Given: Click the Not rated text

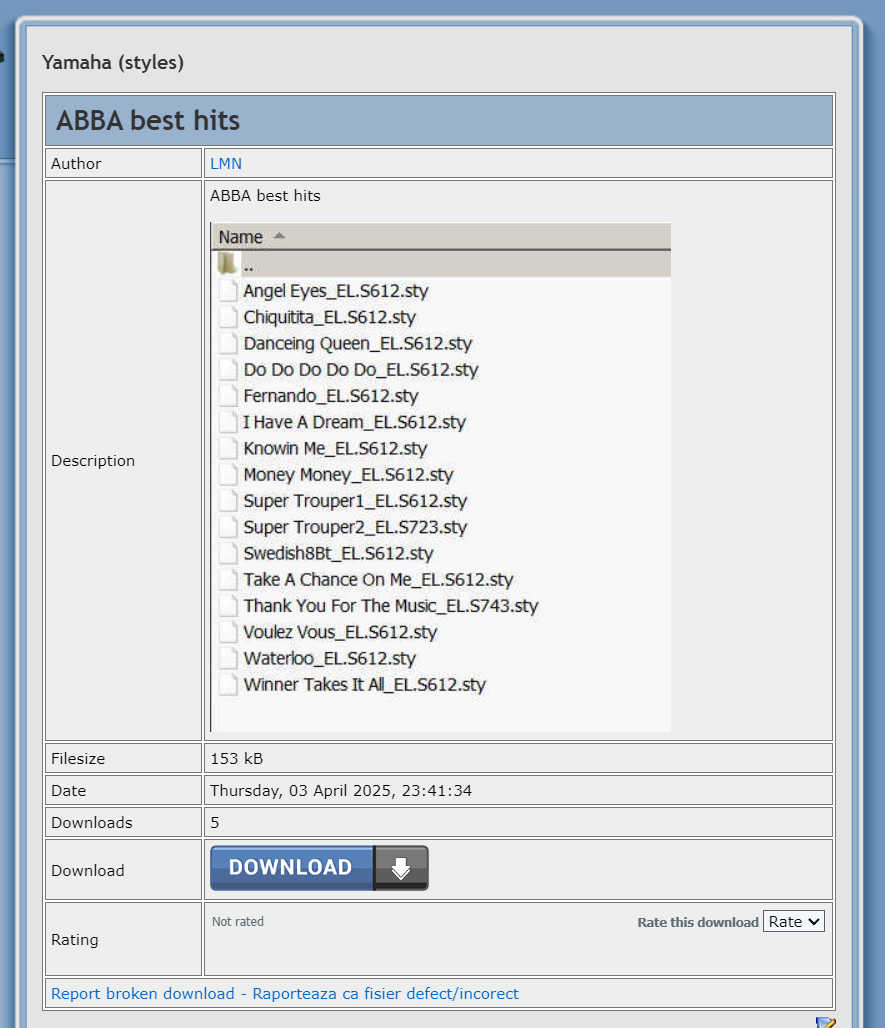Looking at the screenshot, I should pos(238,921).
